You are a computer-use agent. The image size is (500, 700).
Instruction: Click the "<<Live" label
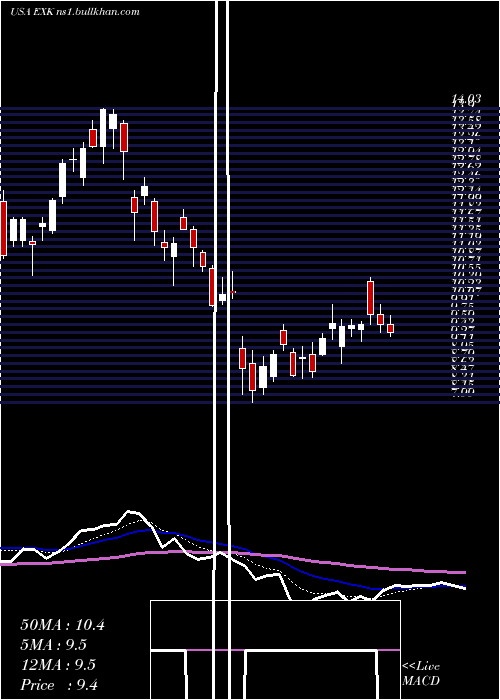click(x=421, y=667)
